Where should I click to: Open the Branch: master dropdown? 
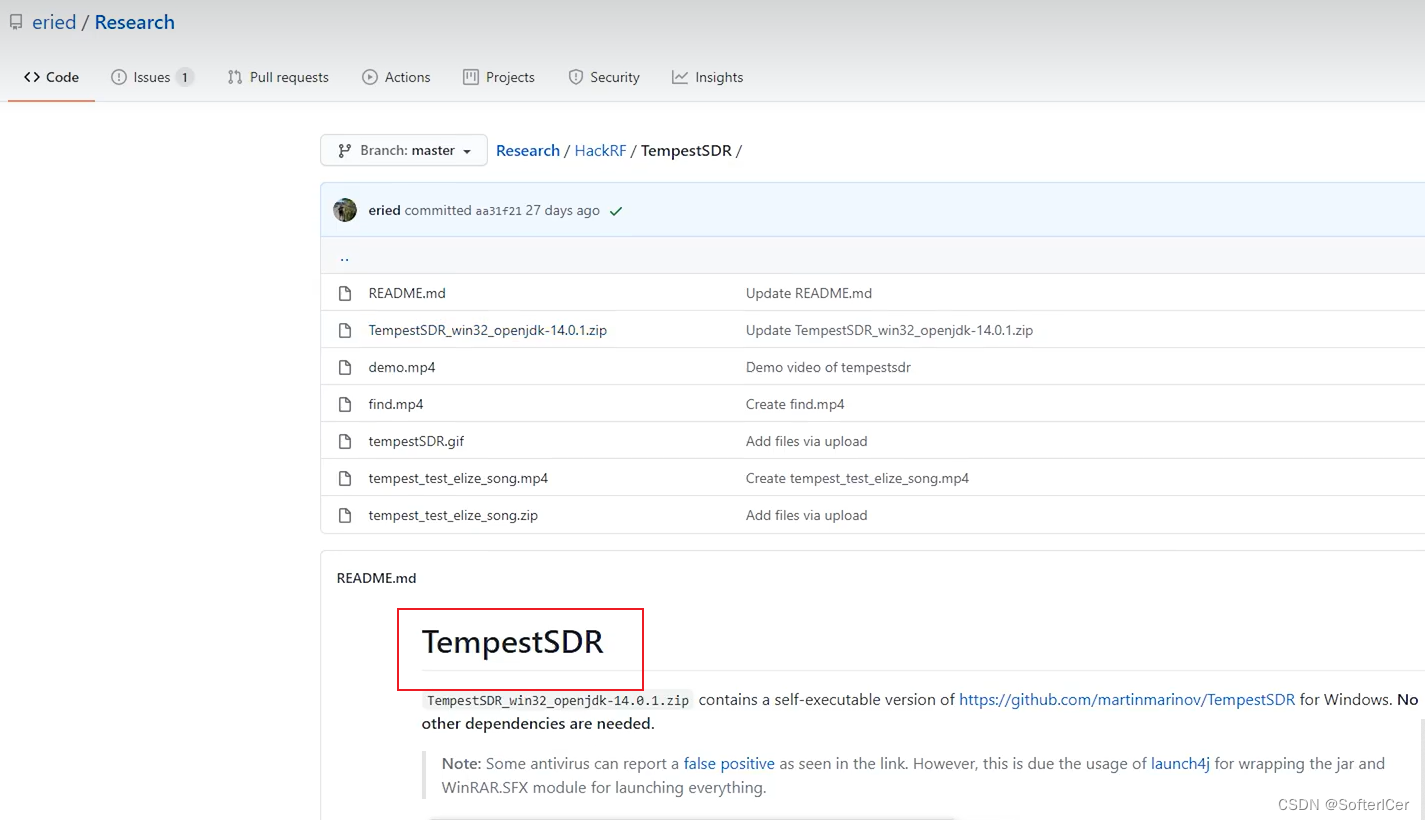pos(403,149)
